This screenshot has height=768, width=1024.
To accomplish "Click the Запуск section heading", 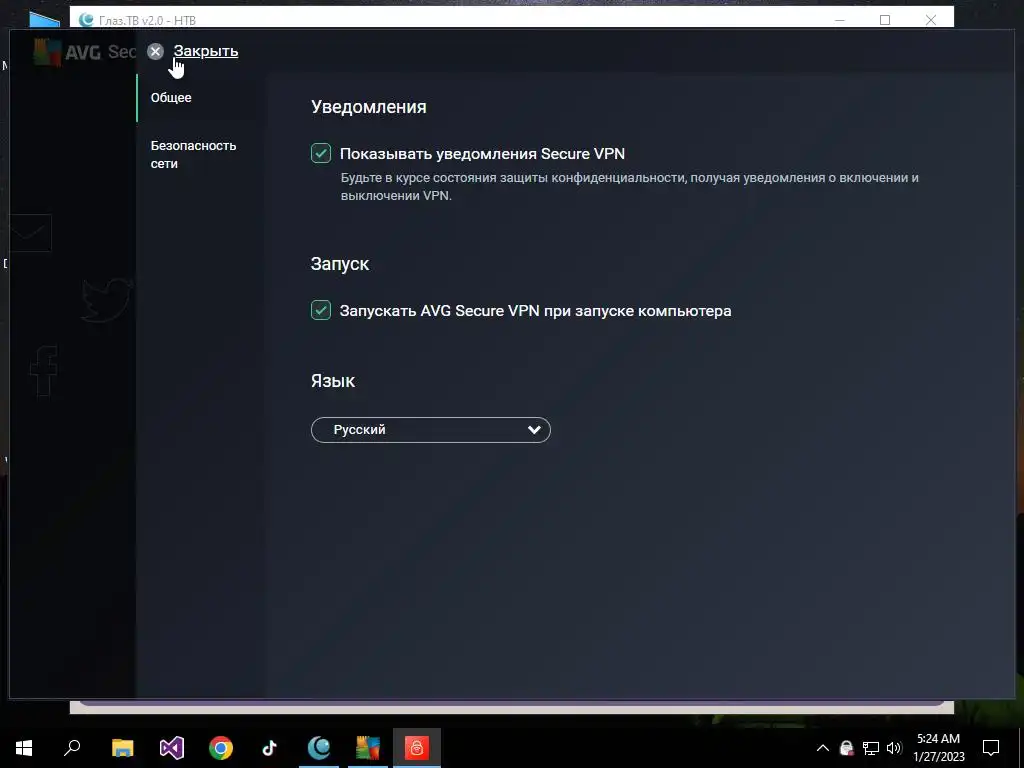I will click(x=340, y=264).
